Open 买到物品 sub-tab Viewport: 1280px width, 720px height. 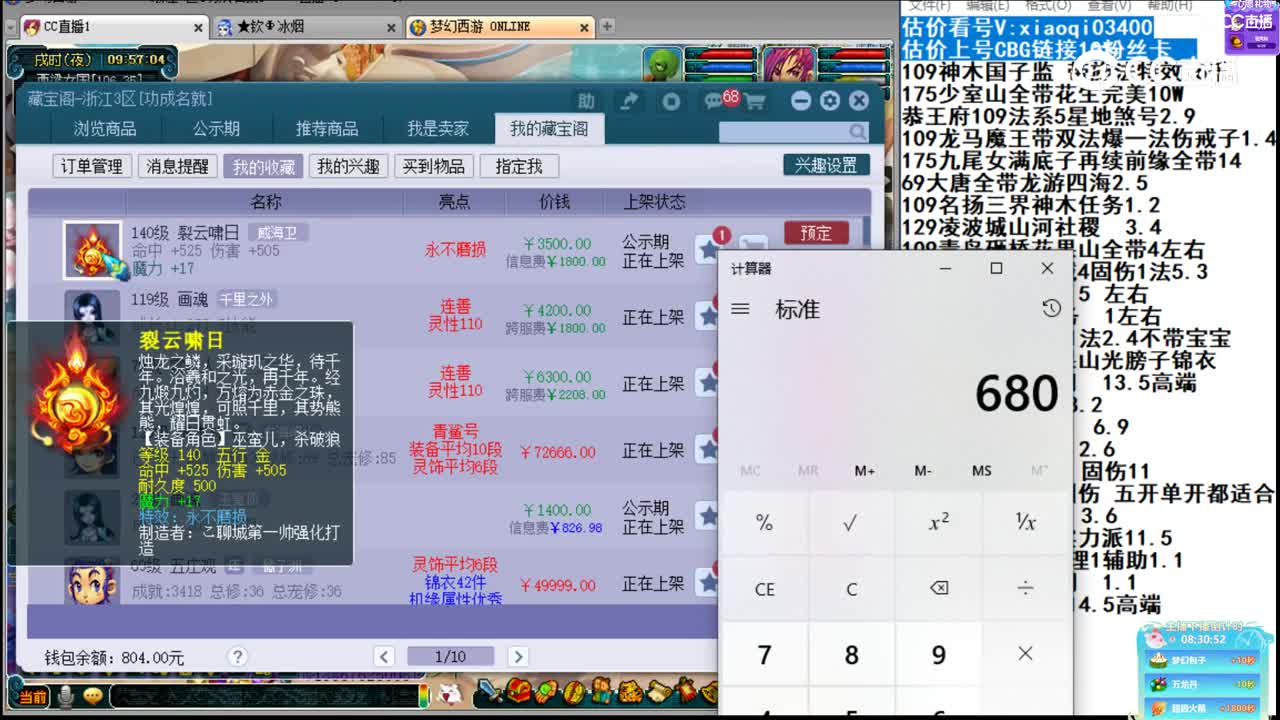point(434,166)
